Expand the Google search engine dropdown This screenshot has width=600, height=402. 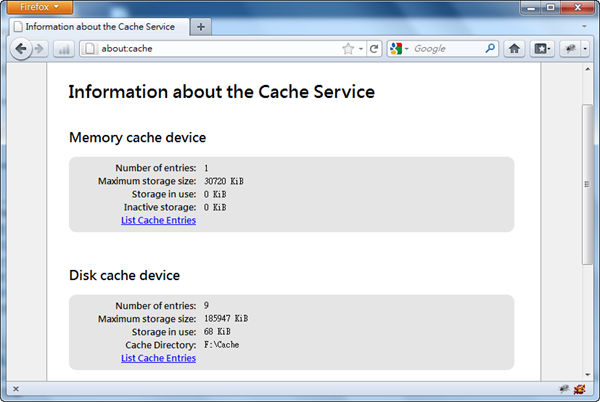coord(399,48)
